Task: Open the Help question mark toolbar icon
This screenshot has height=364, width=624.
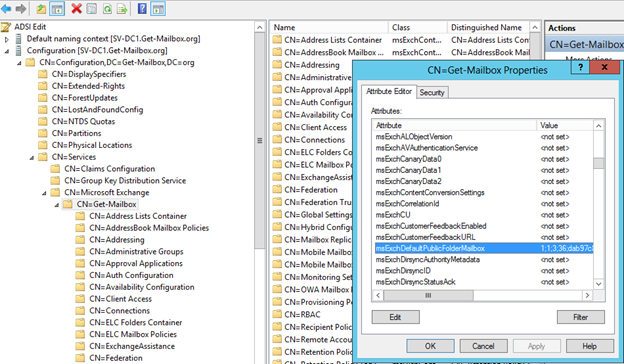Action: (142, 8)
